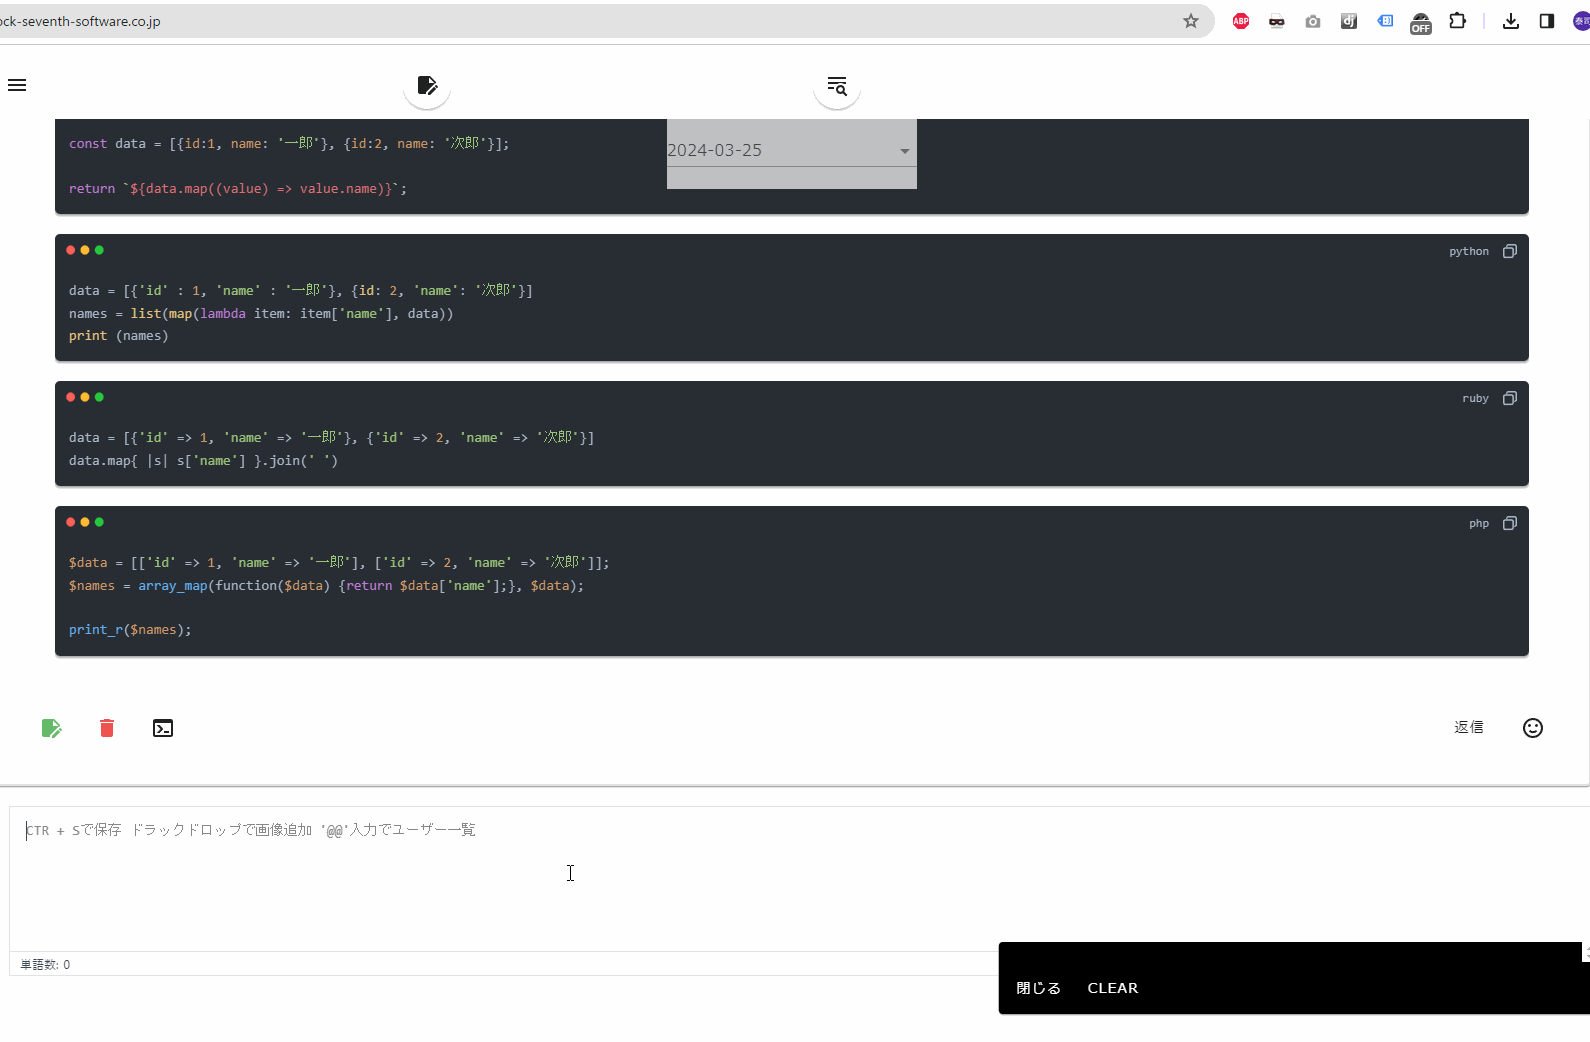
Task: Click the return template string line
Action: (x=238, y=189)
